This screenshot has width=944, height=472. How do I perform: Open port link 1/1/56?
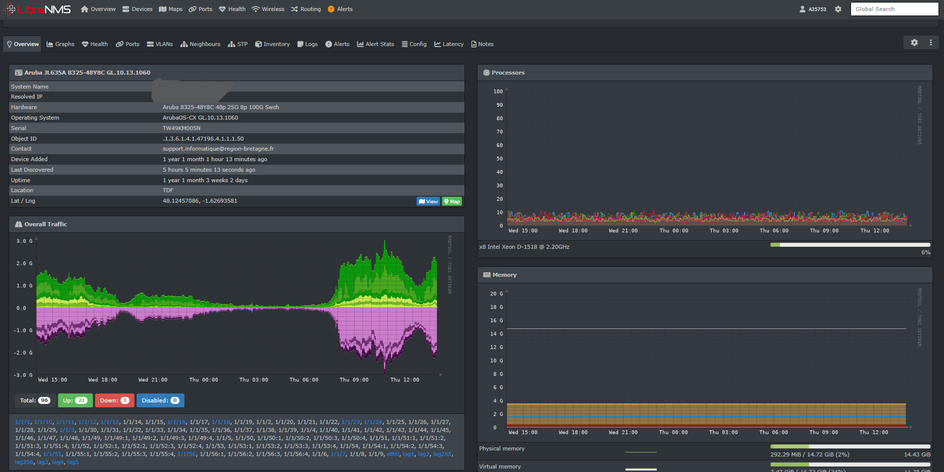(187, 454)
